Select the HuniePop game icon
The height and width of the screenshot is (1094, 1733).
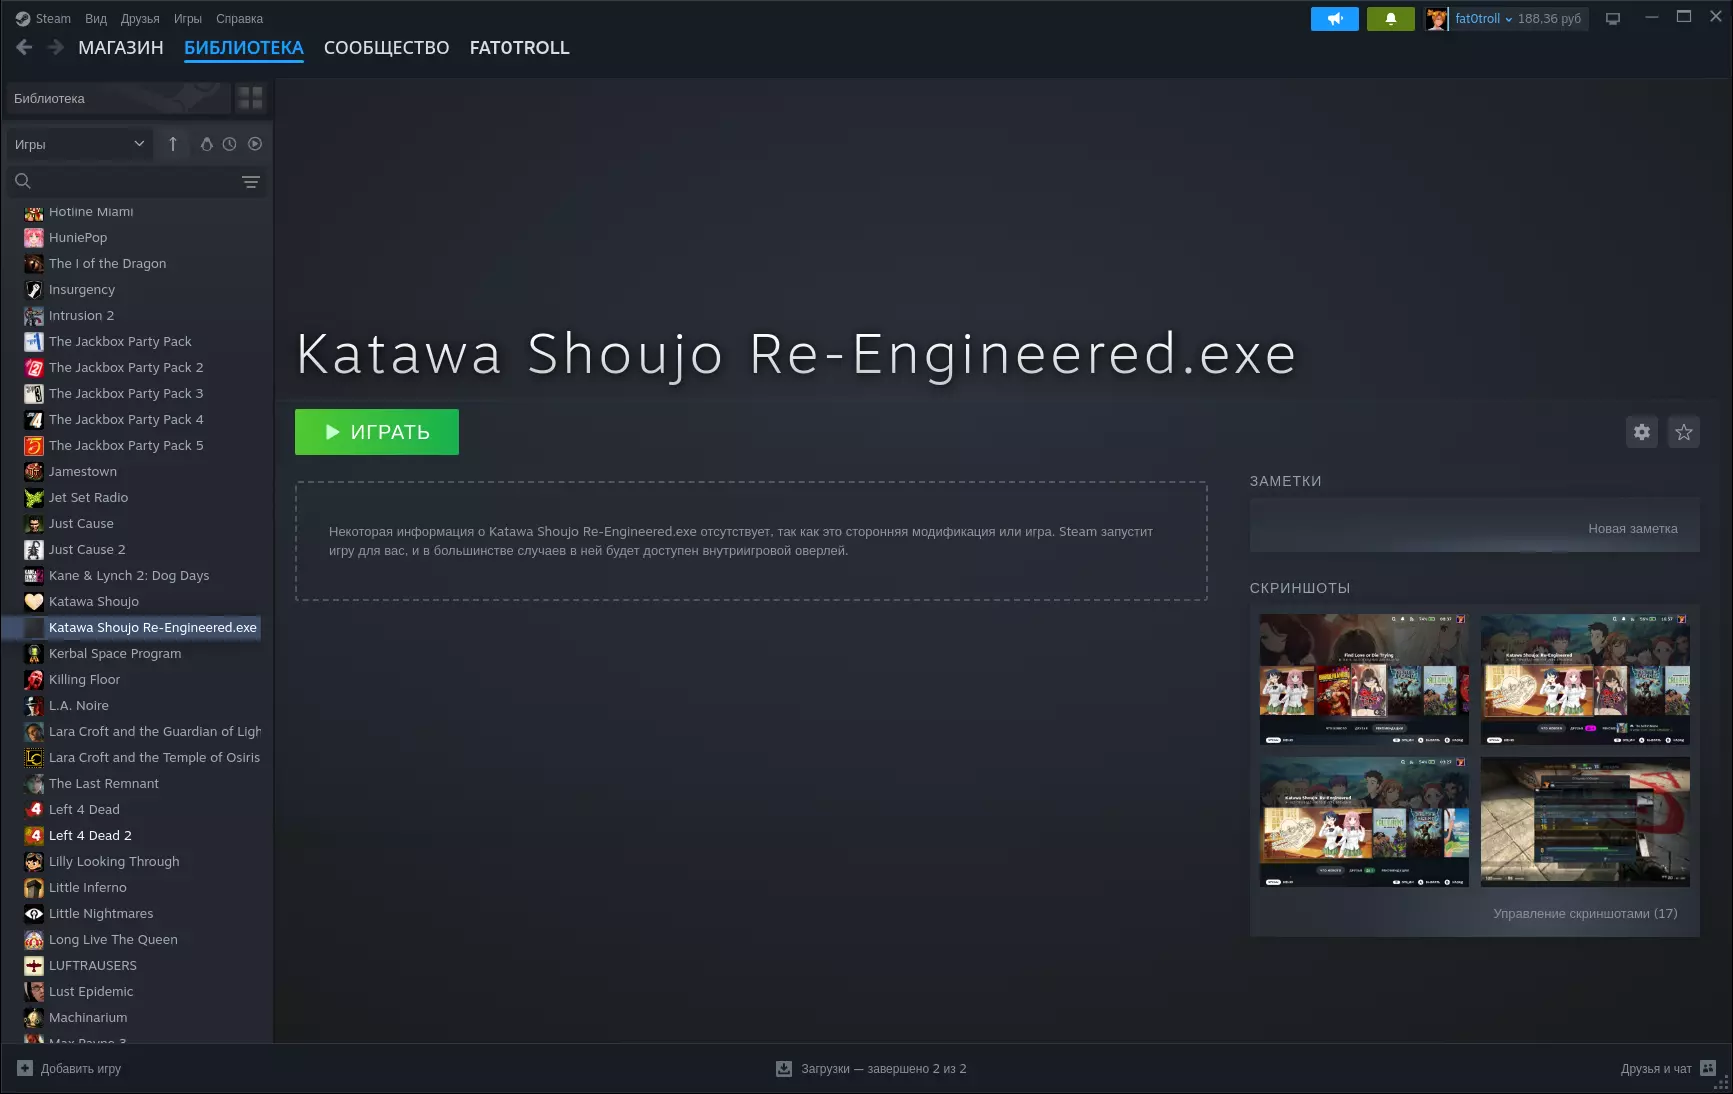click(34, 238)
